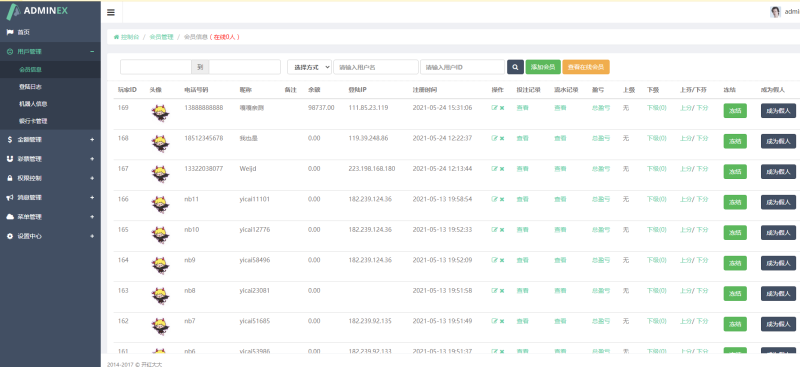
Task: Focus the start date range field
Action: click(x=156, y=67)
